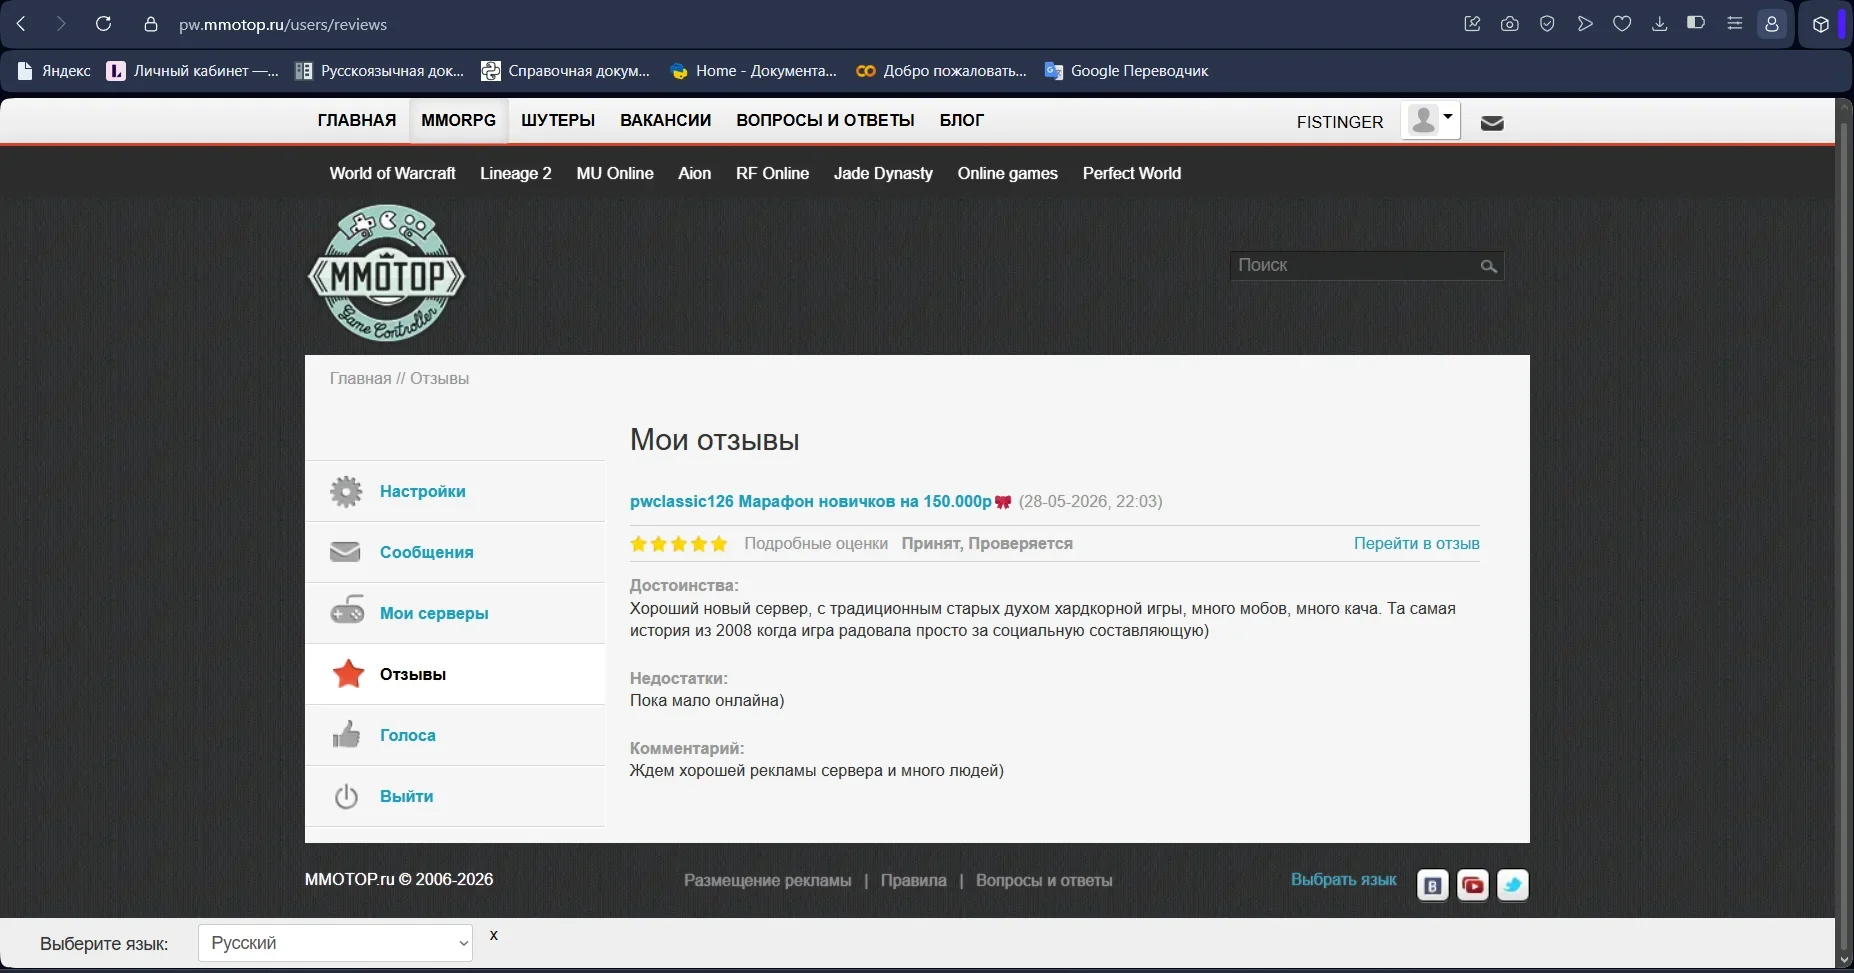
Task: Click the Выбрать язык footer link
Action: (1344, 879)
